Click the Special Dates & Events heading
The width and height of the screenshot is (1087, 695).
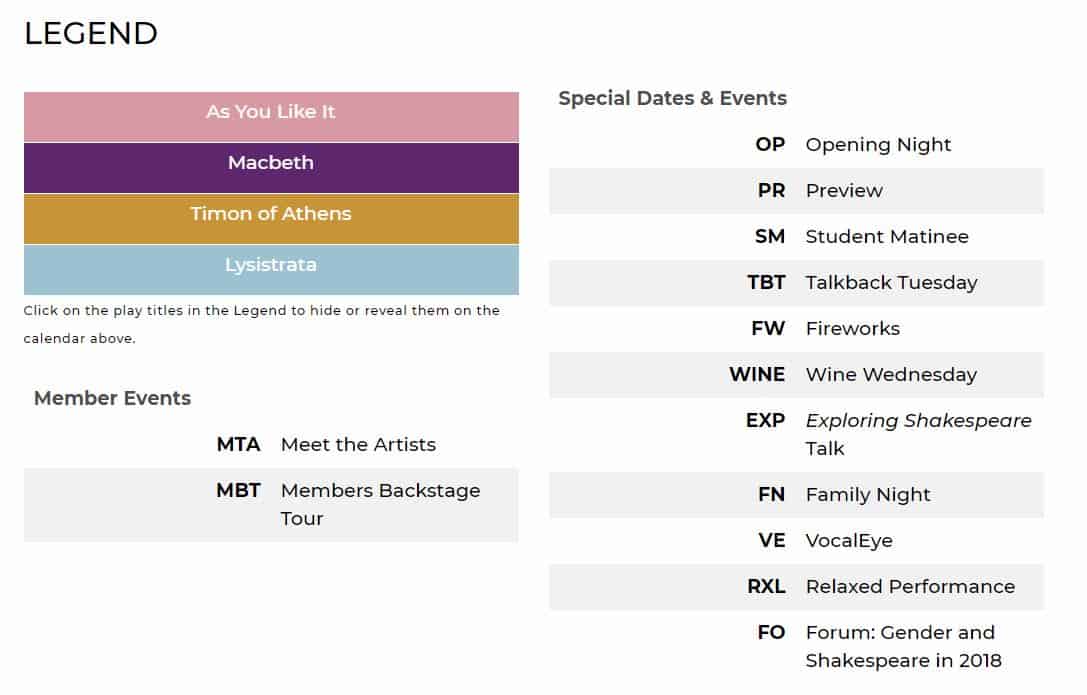pos(672,98)
